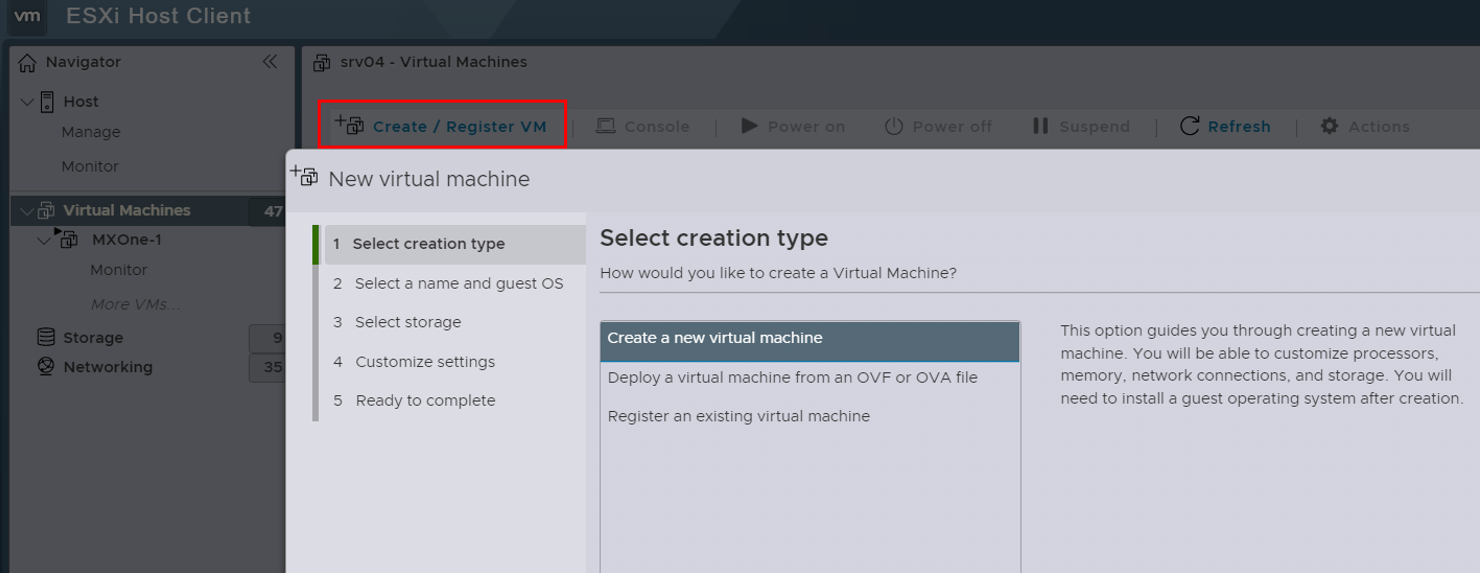Click the Storage database icon
The image size is (1480, 573).
[46, 337]
